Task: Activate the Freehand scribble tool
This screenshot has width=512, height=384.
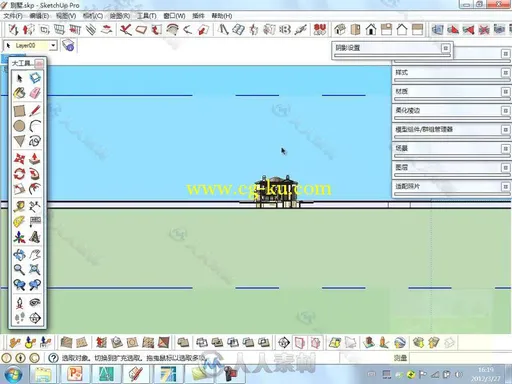Action: pyautogui.click(x=35, y=141)
